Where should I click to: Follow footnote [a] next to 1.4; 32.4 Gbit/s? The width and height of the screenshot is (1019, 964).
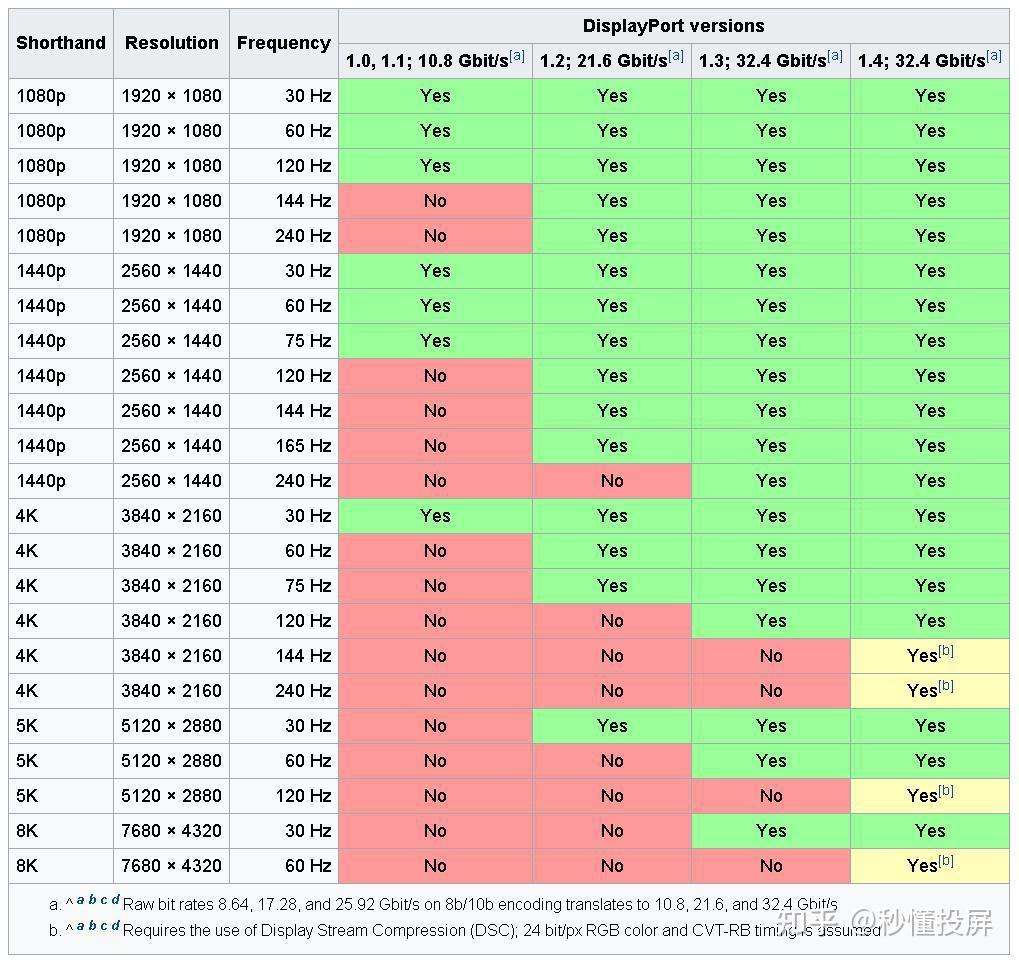click(994, 56)
